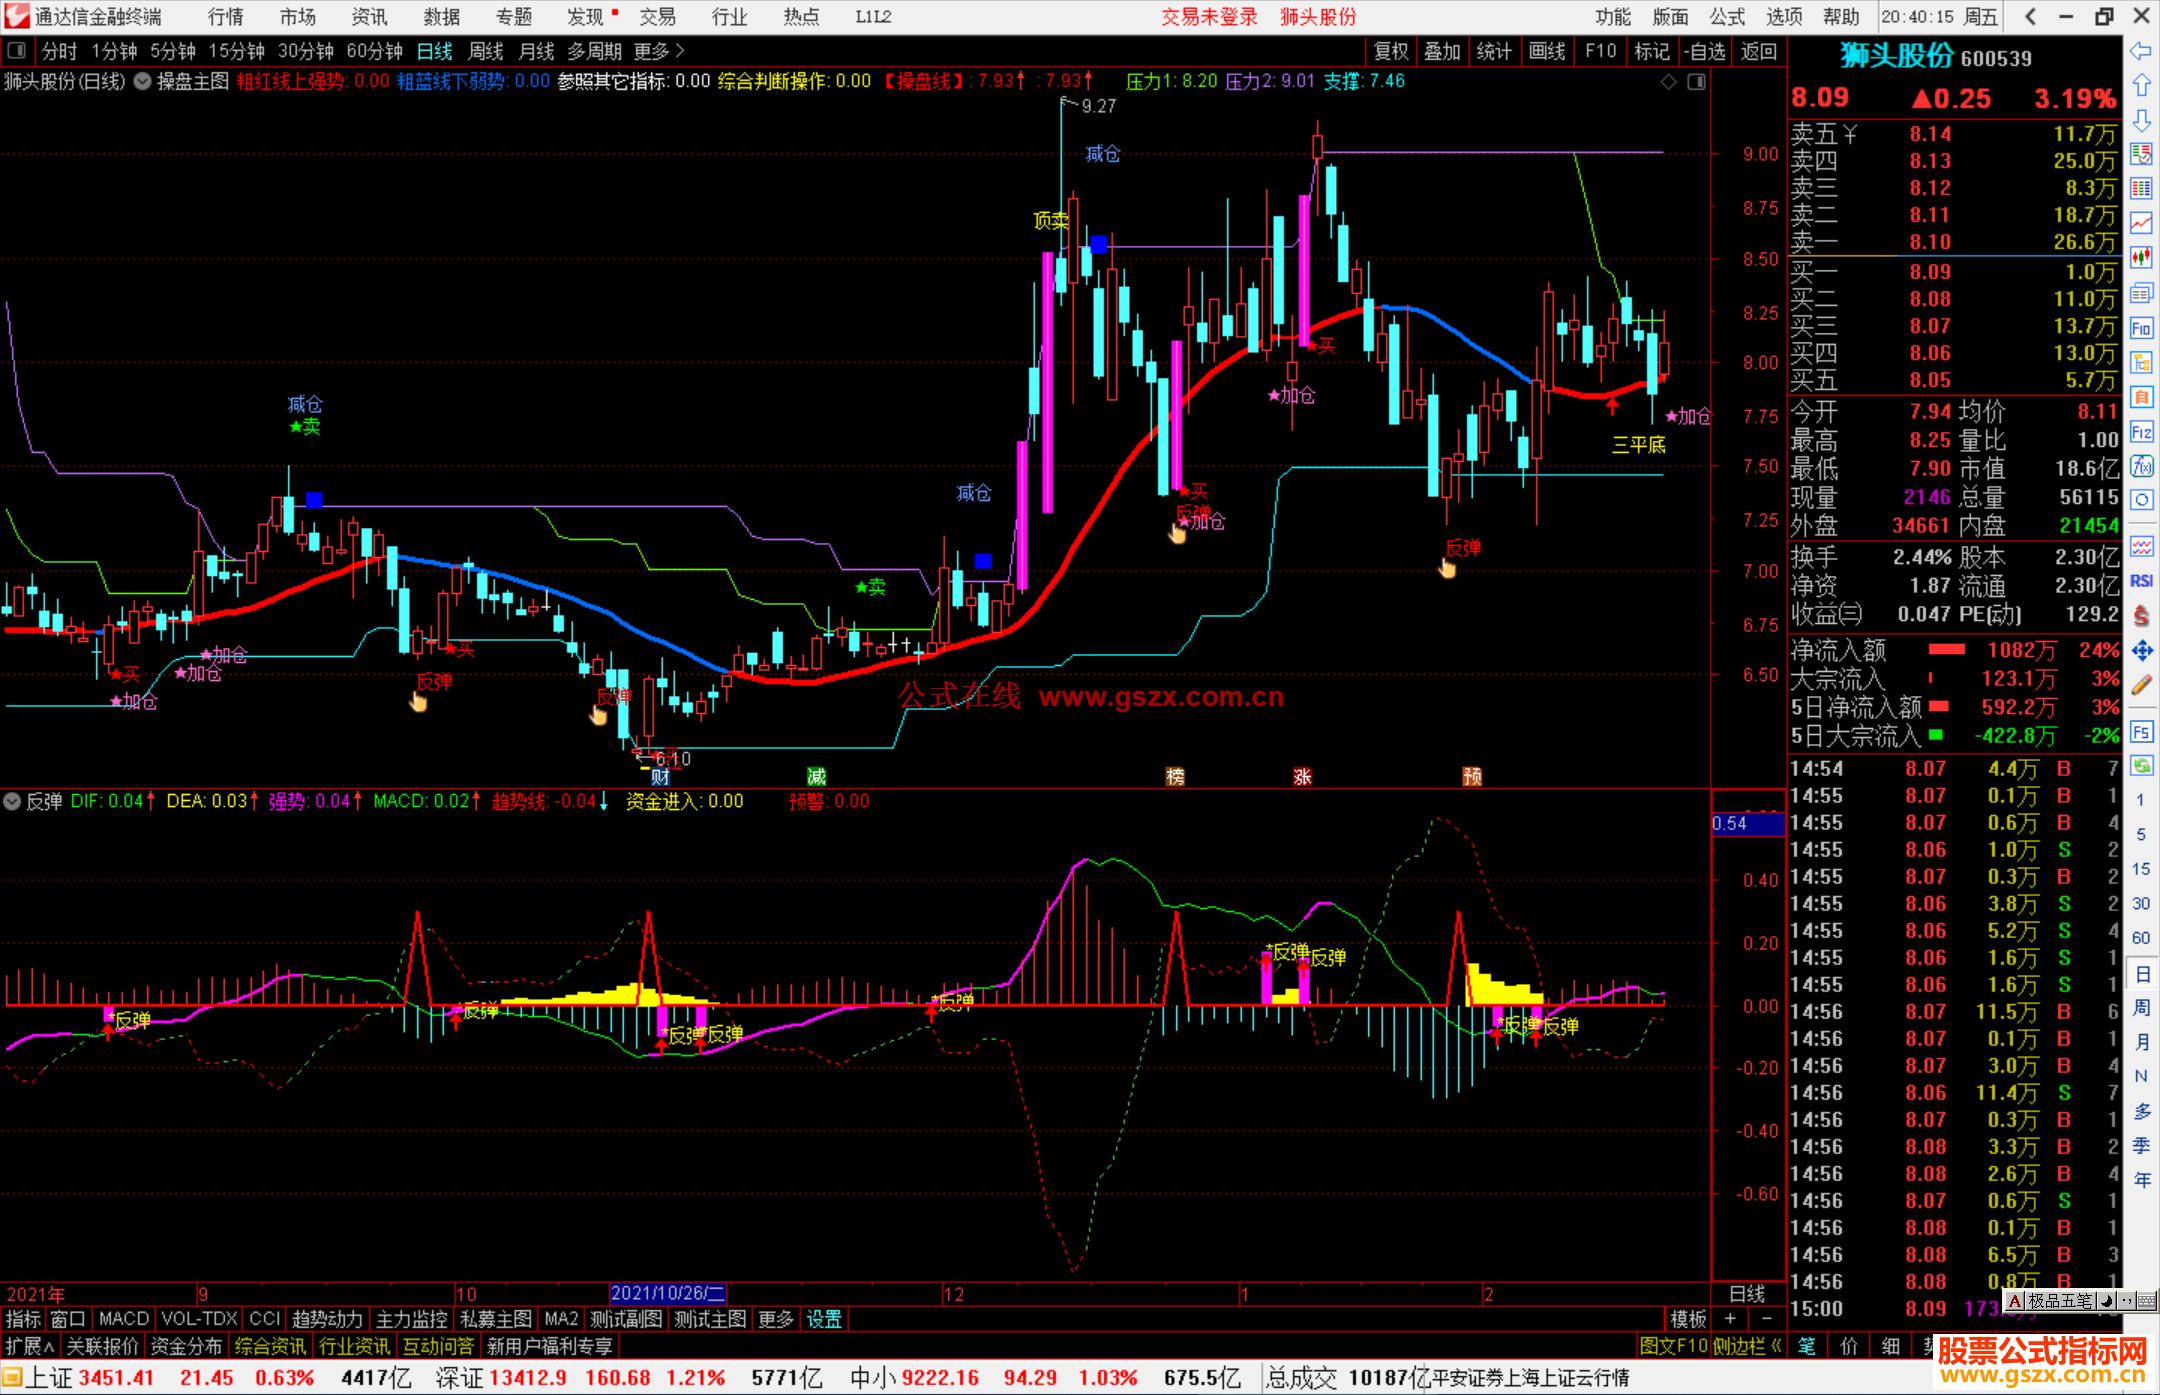Expand the 更多 periods dropdown in top period bar
2160x1395 pixels.
(659, 51)
